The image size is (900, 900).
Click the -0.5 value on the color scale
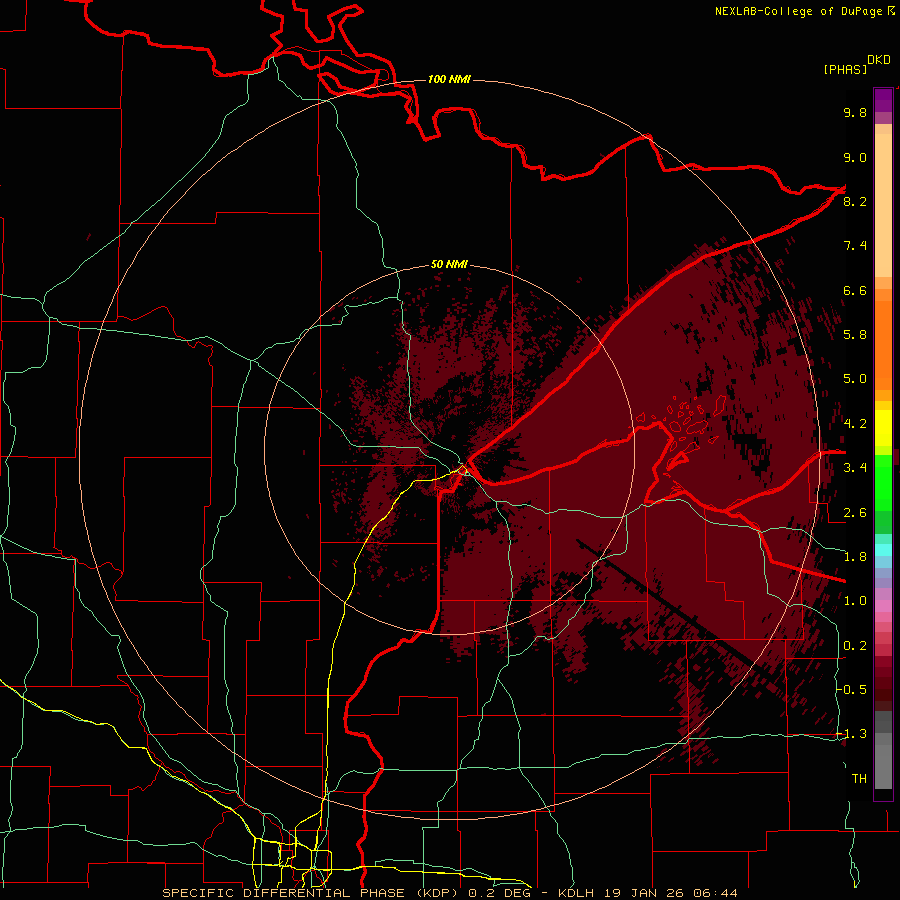(x=852, y=689)
